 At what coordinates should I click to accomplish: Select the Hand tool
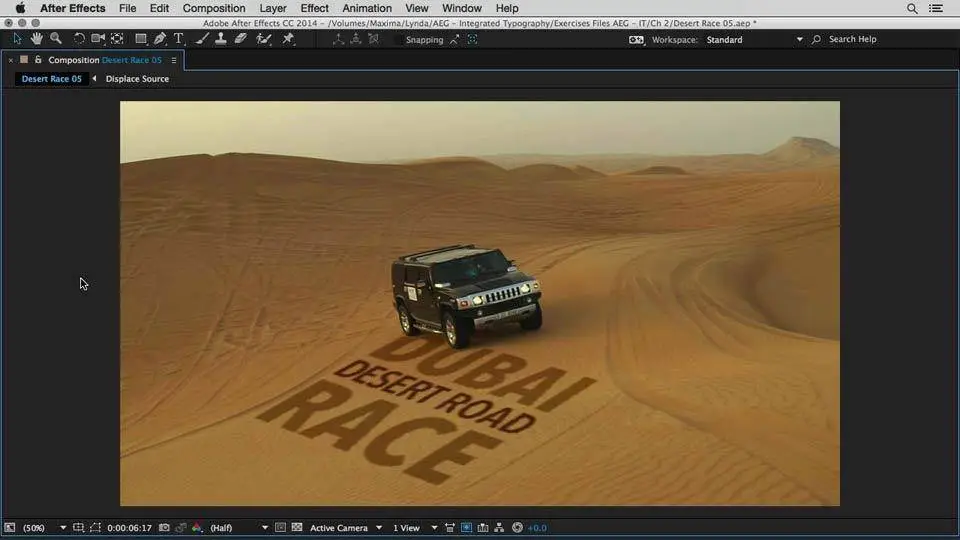37,39
